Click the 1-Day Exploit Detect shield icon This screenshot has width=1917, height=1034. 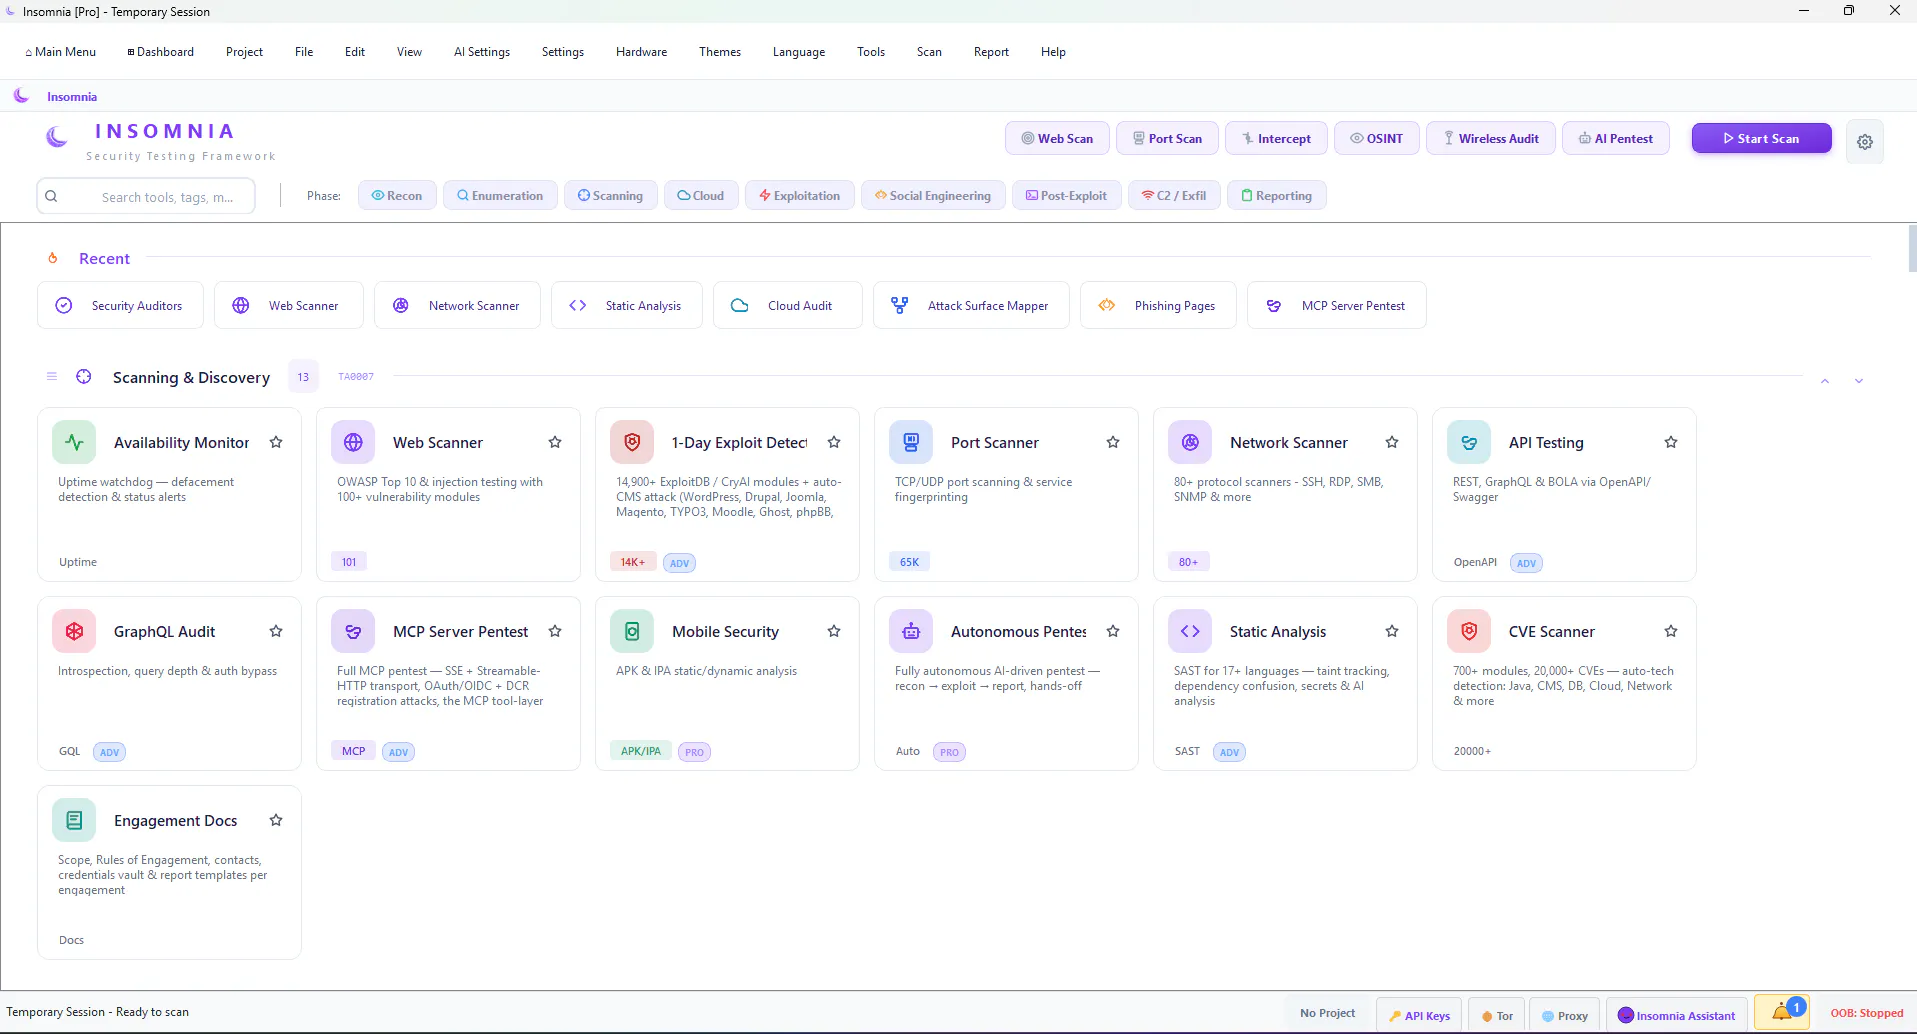632,442
